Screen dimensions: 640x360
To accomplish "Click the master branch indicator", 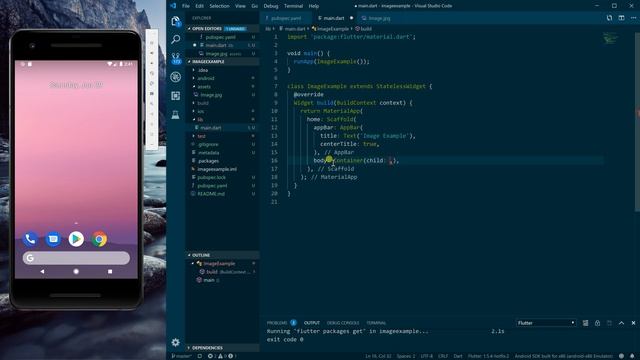I will click(x=181, y=356).
